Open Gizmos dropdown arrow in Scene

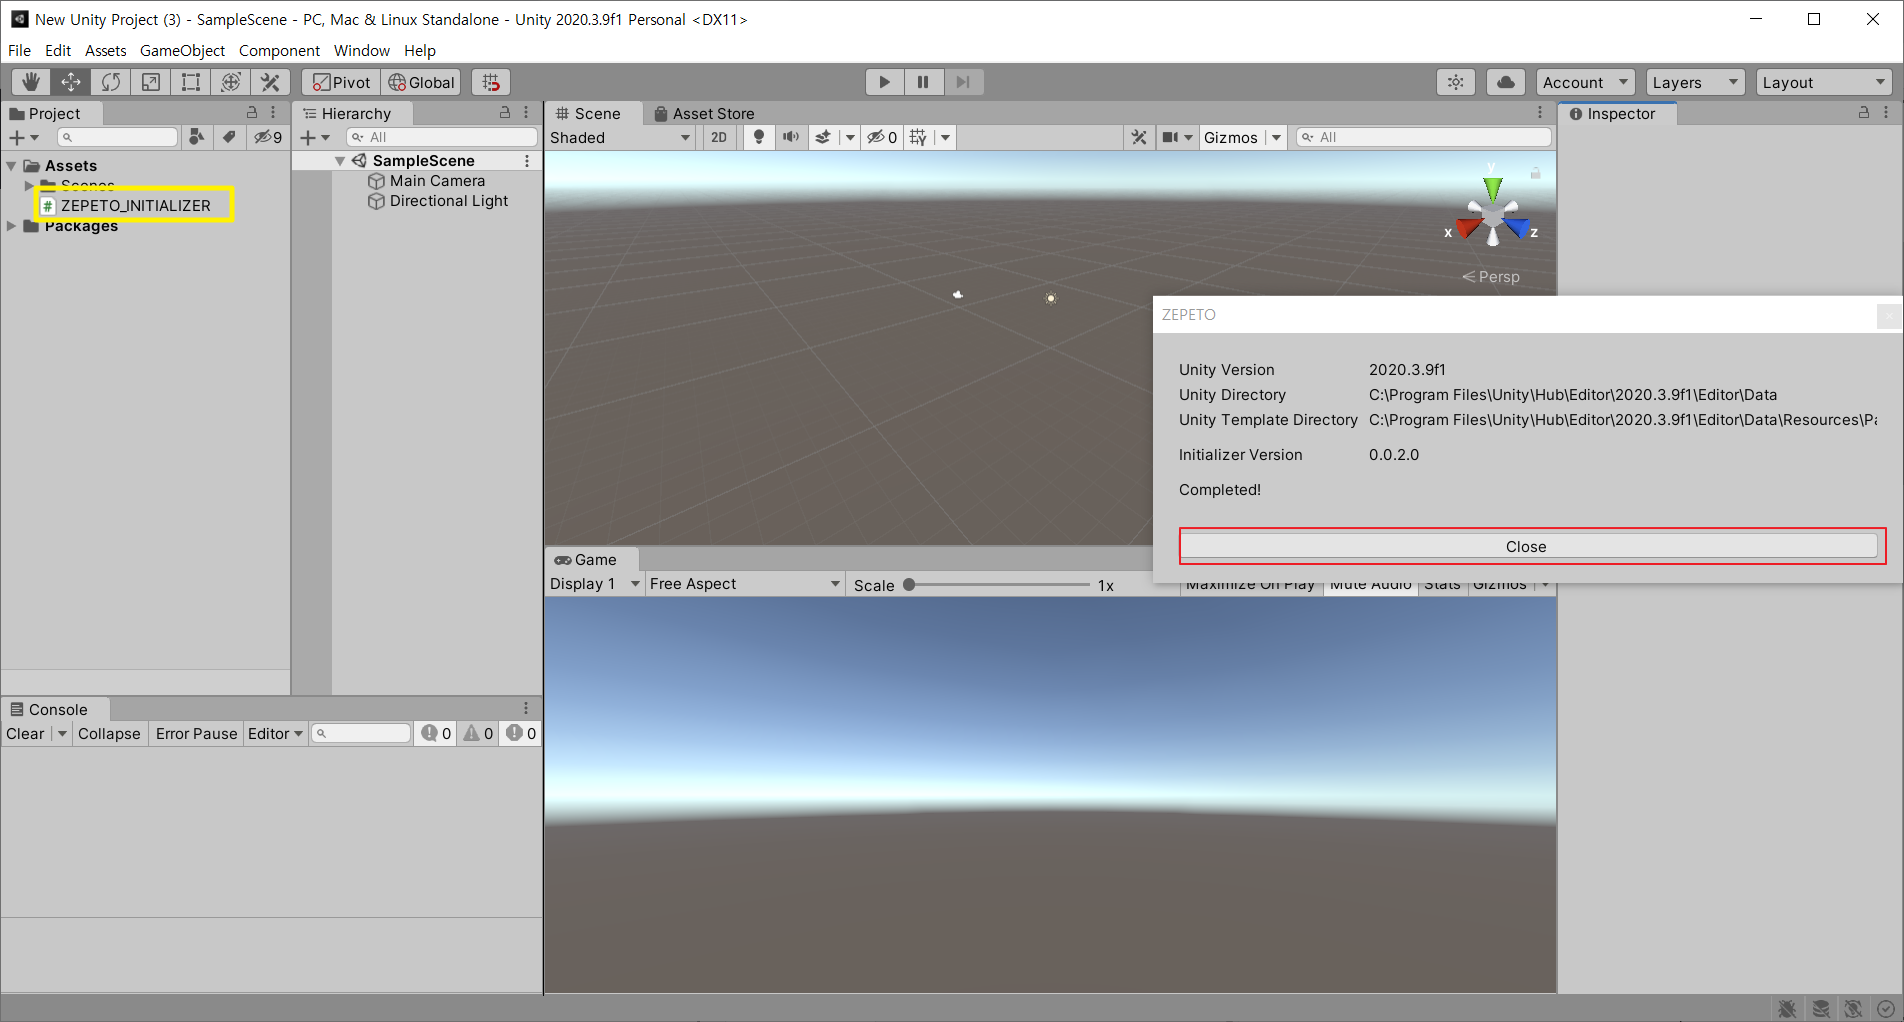[x=1276, y=137]
